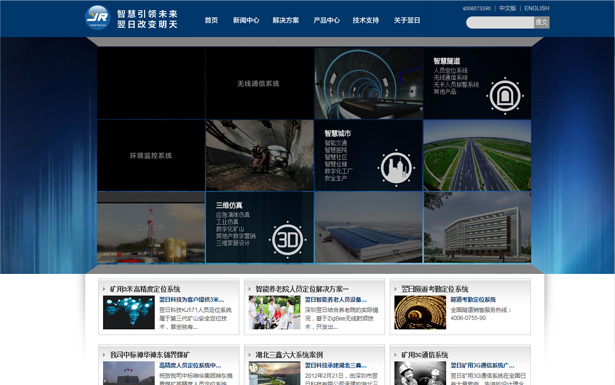Click the 三维仿真 3D circle icon
Screen dimensions: 615x385
coord(287,240)
